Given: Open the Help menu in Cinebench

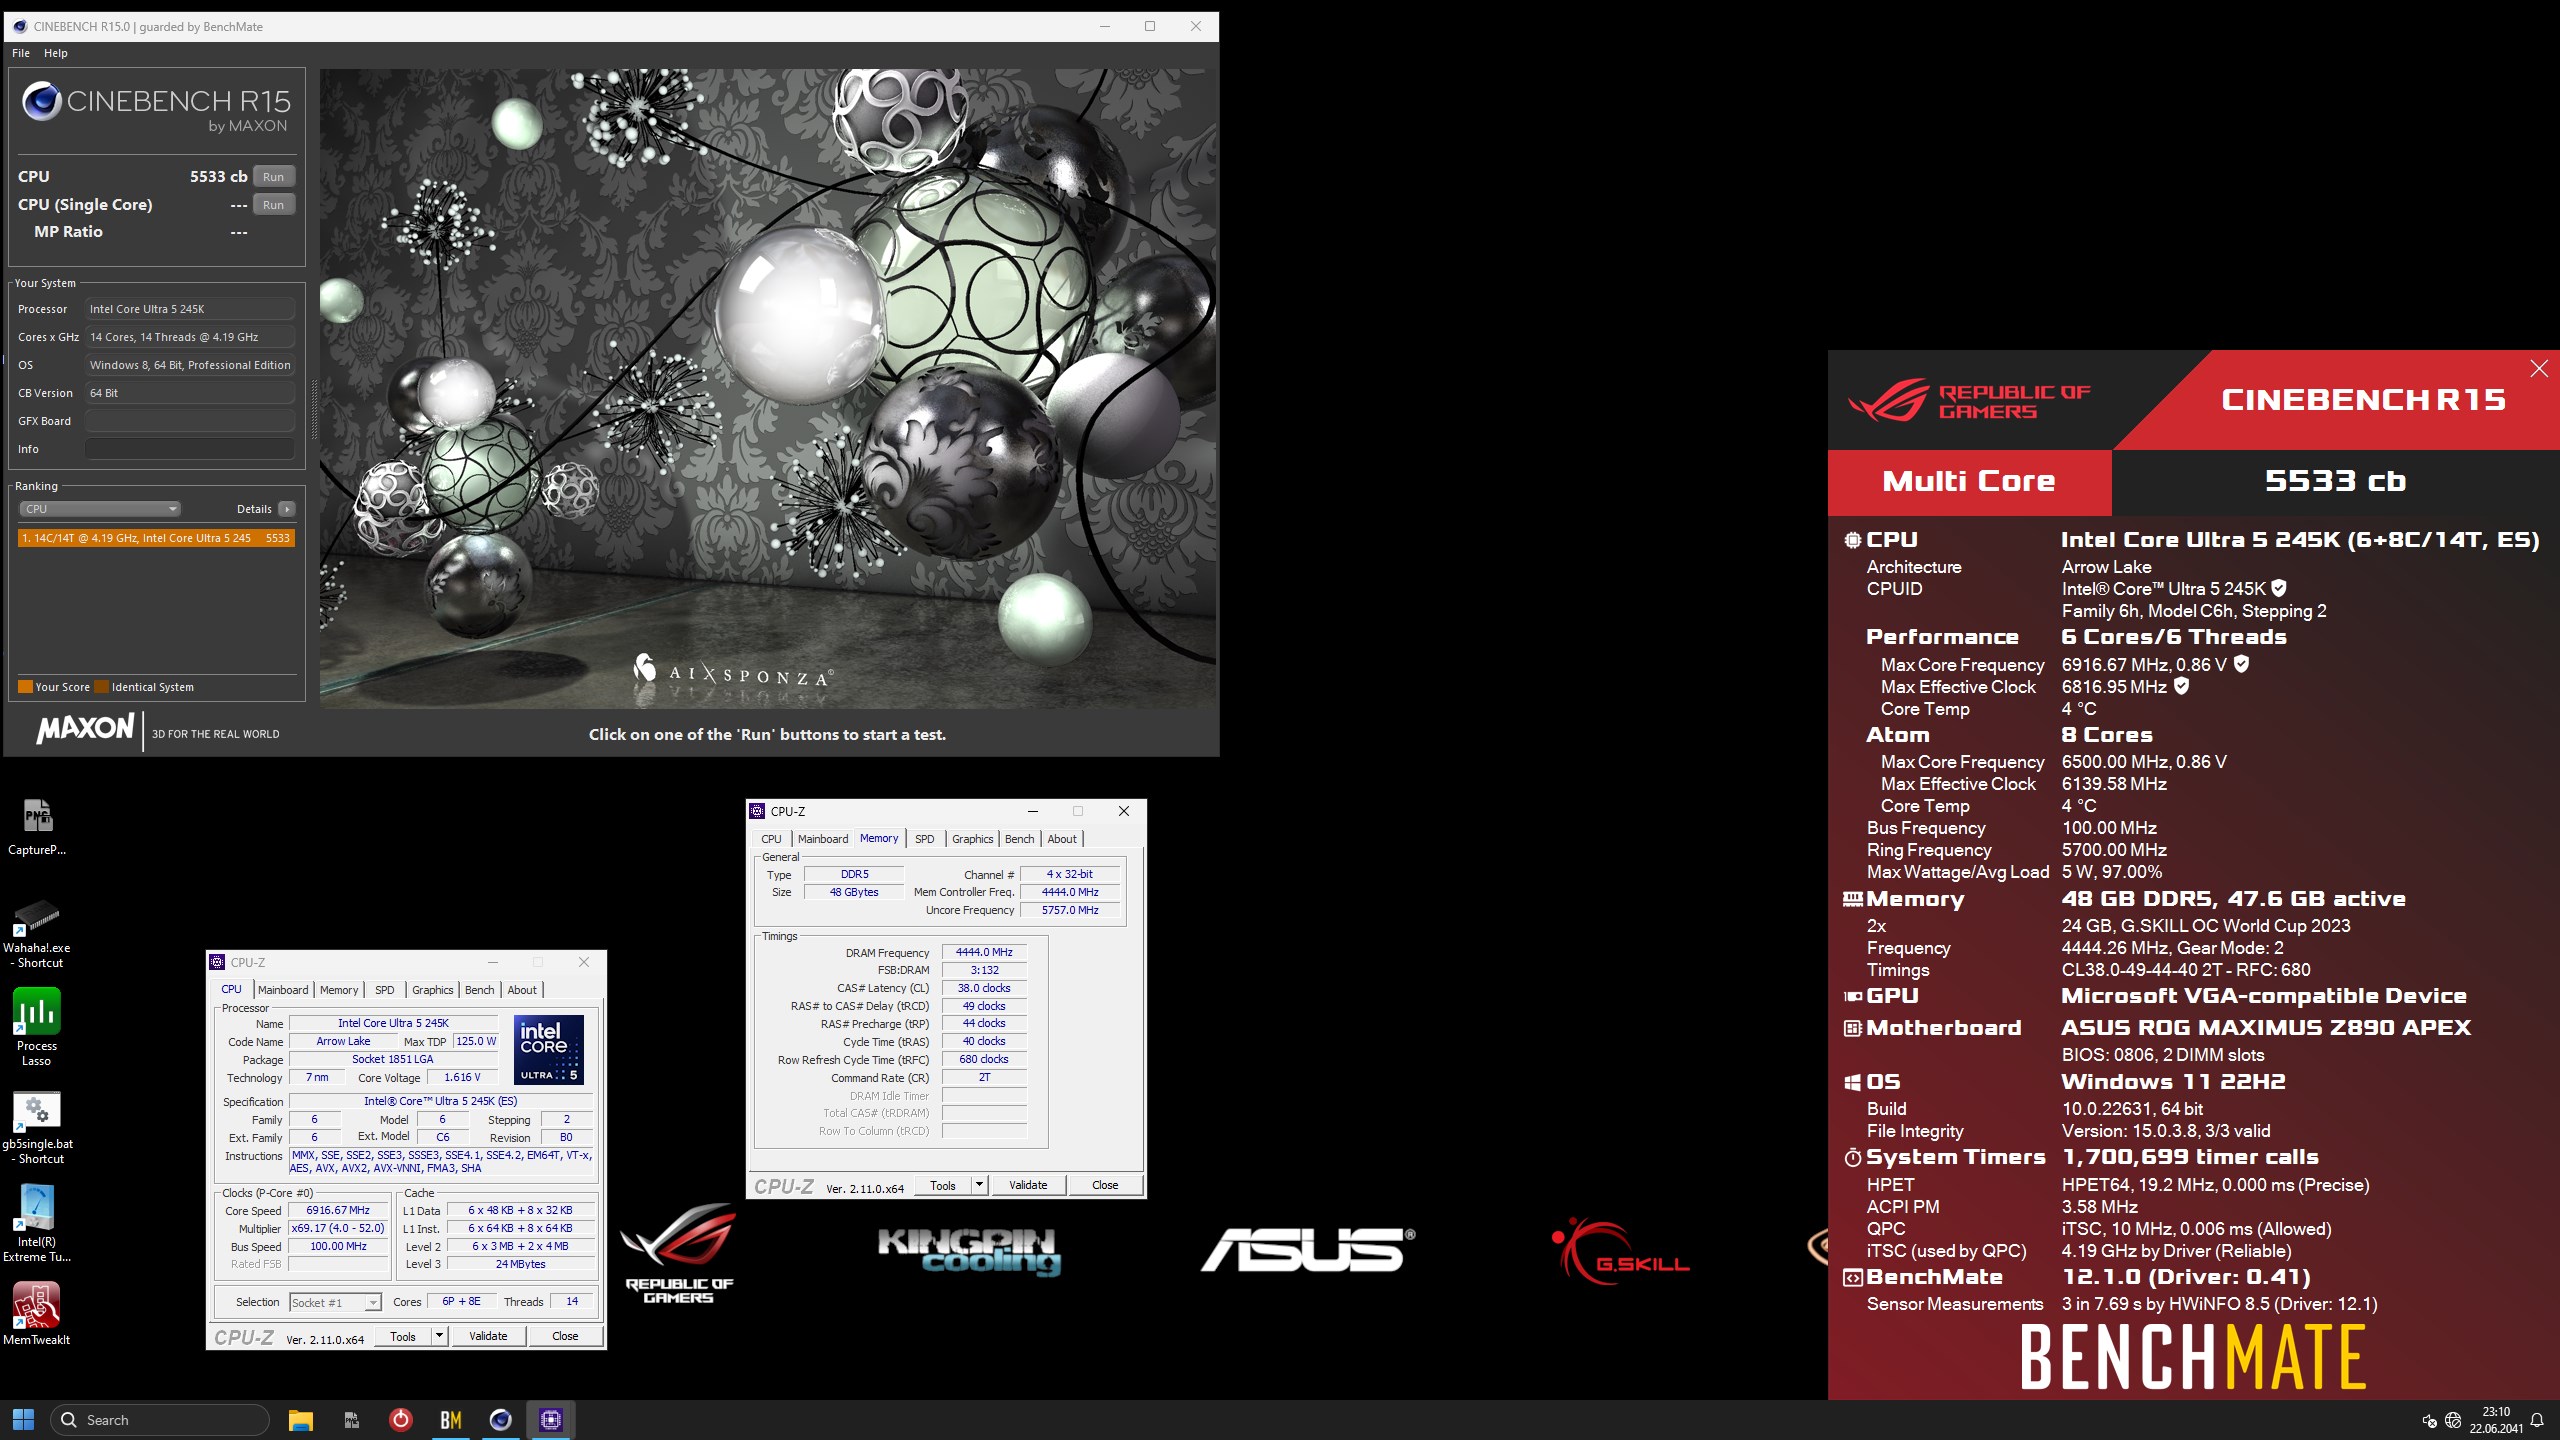Looking at the screenshot, I should (x=56, y=53).
